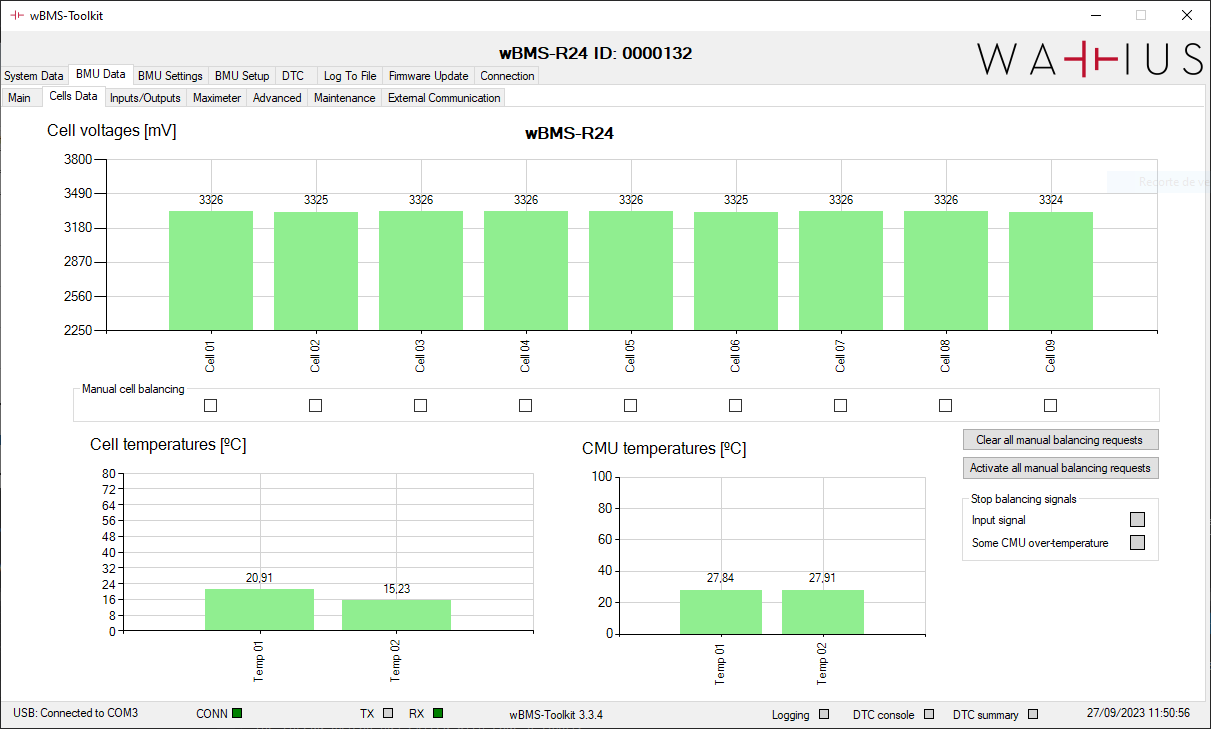Switch to the BMU Settings tab
This screenshot has height=729, width=1211.
(170, 76)
